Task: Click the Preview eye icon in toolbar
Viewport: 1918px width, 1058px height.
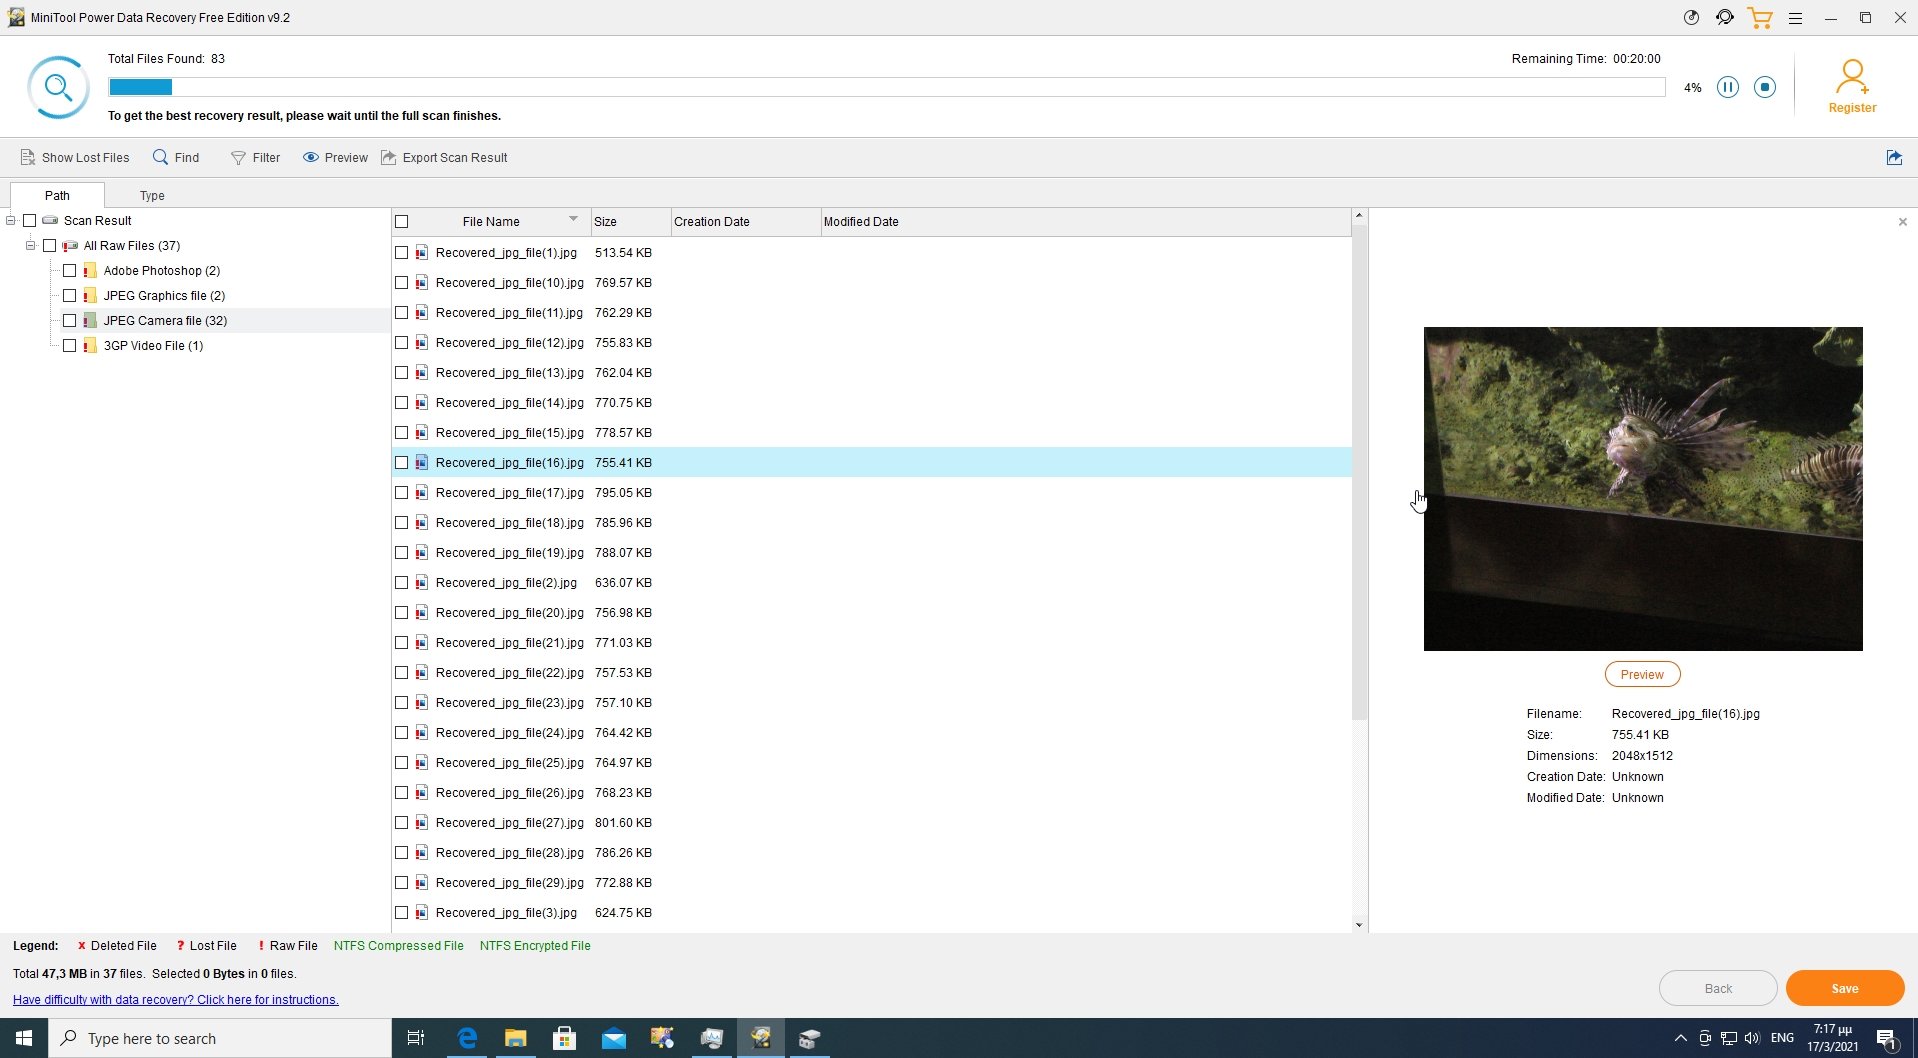Action: [x=311, y=158]
